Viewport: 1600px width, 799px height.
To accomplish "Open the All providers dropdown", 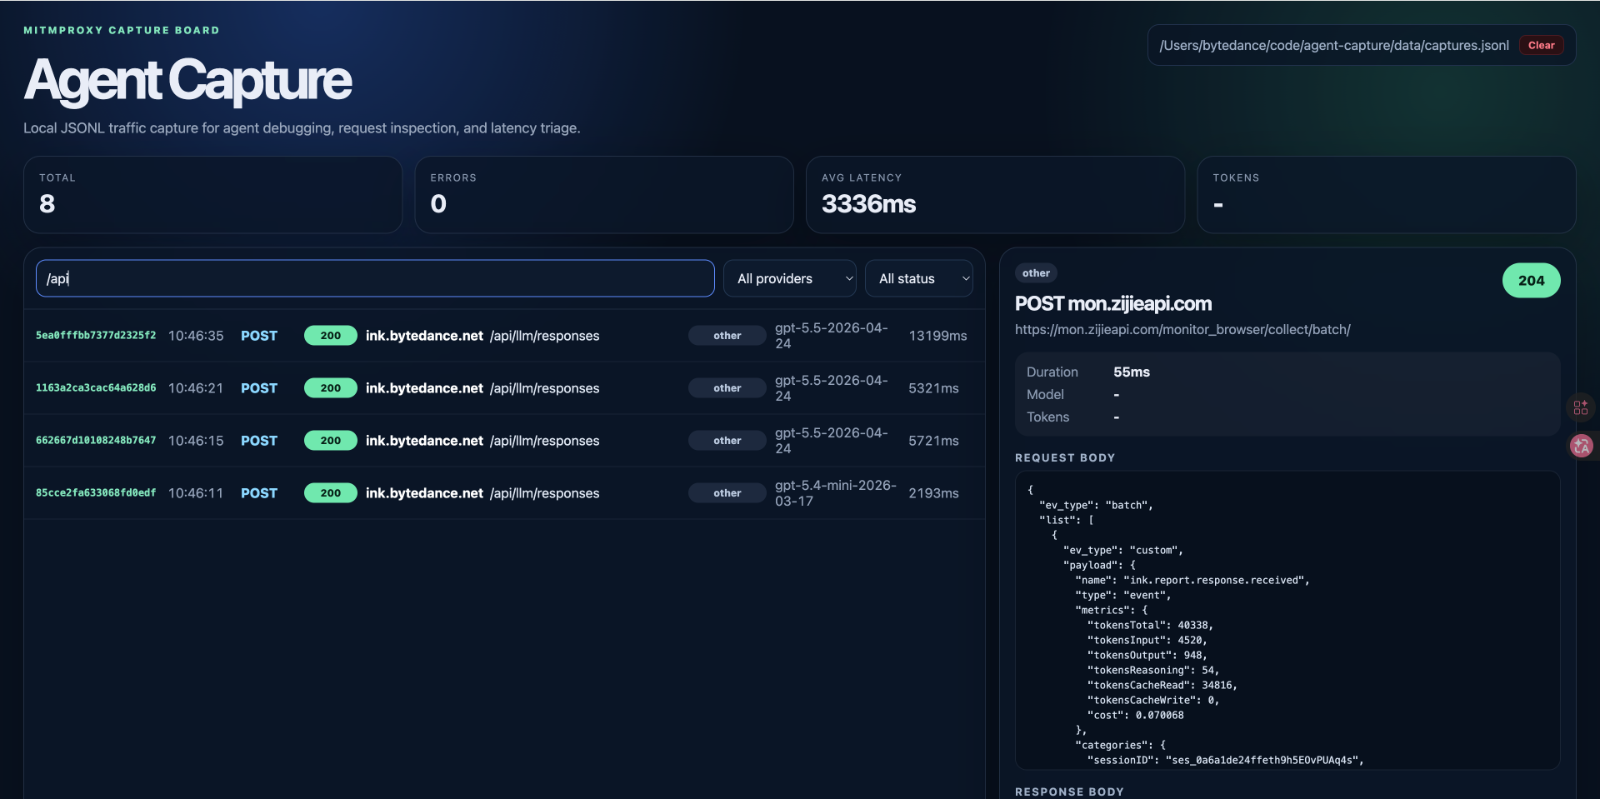I will tap(790, 278).
